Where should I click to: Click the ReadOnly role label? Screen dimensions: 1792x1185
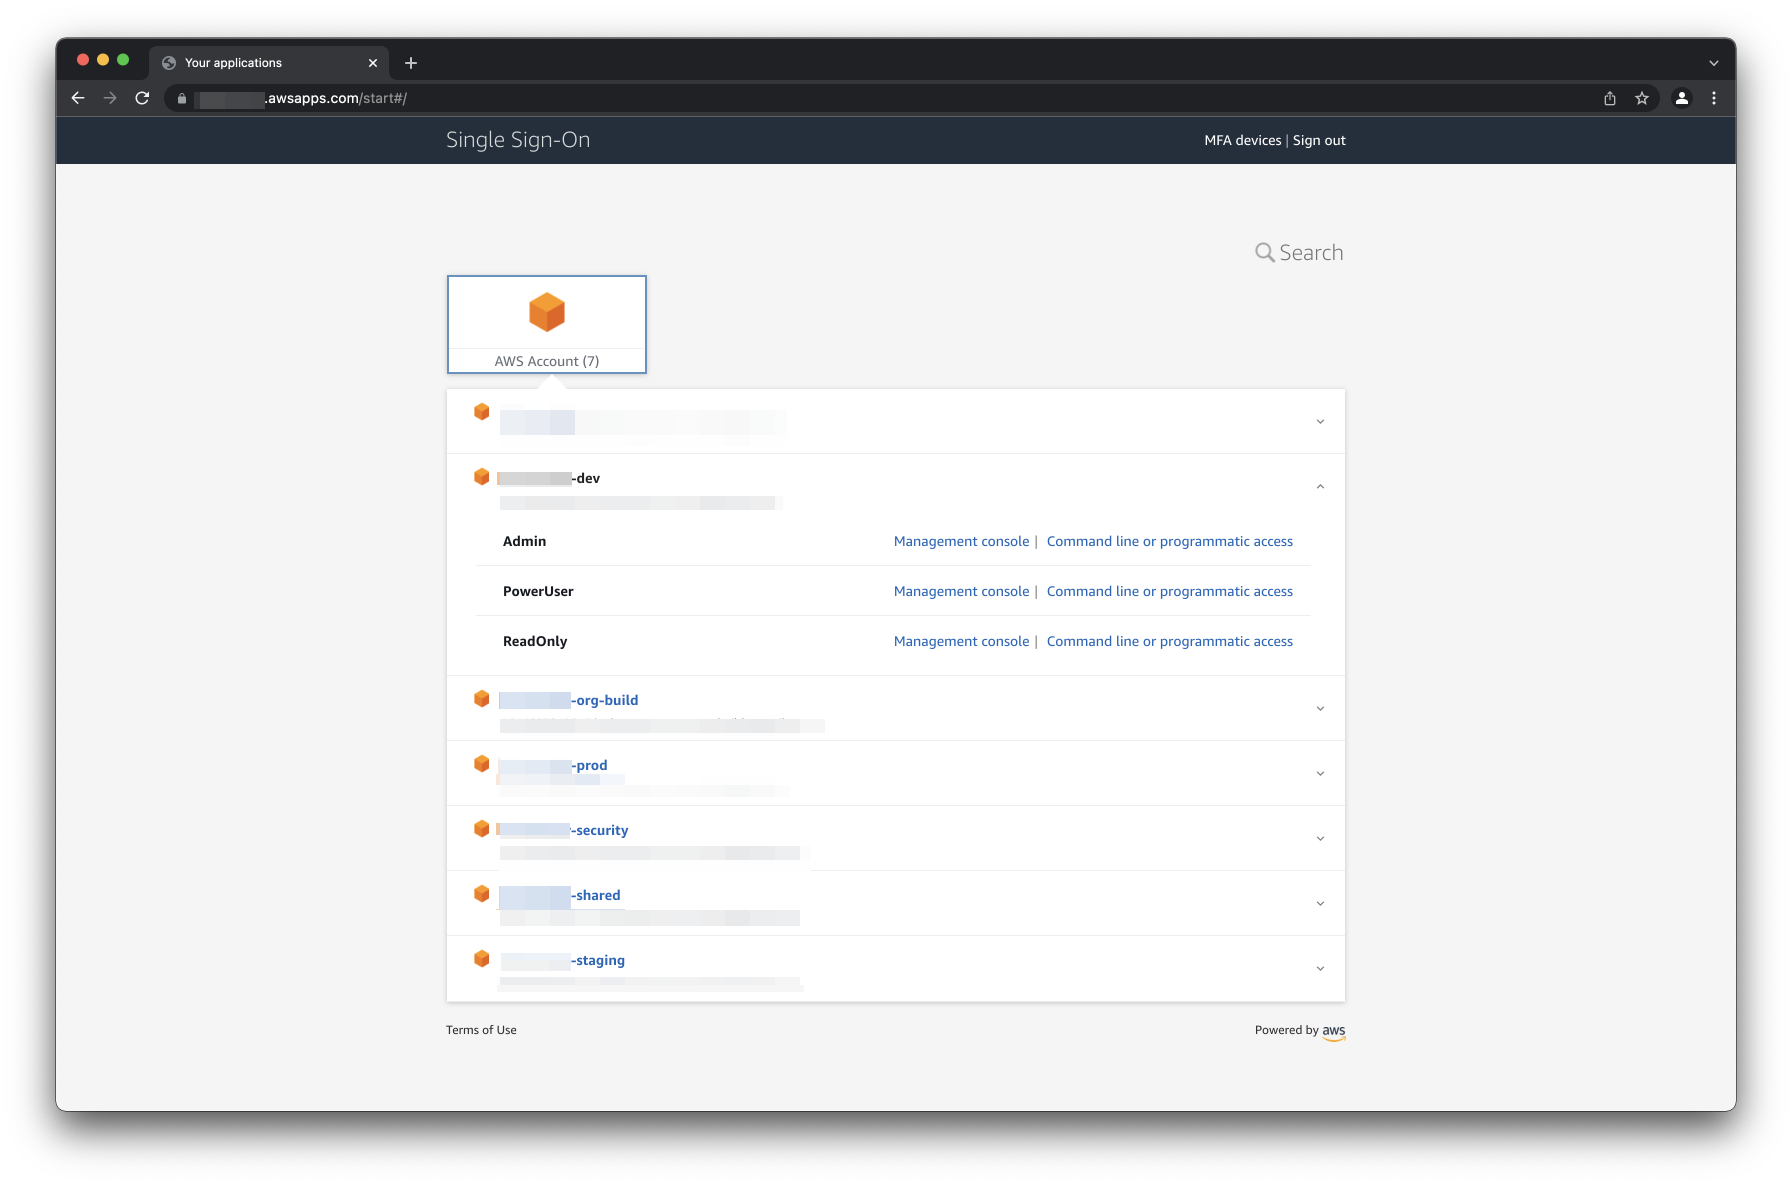535,641
